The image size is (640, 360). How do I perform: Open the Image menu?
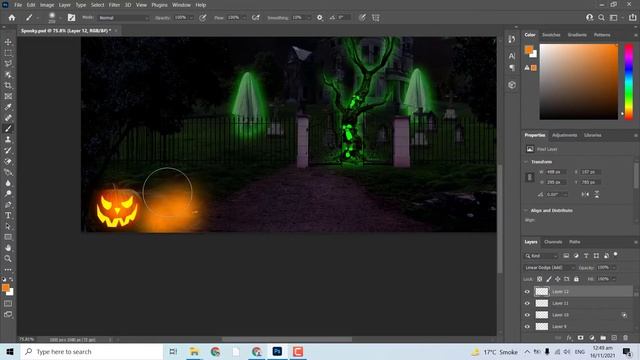point(47,5)
